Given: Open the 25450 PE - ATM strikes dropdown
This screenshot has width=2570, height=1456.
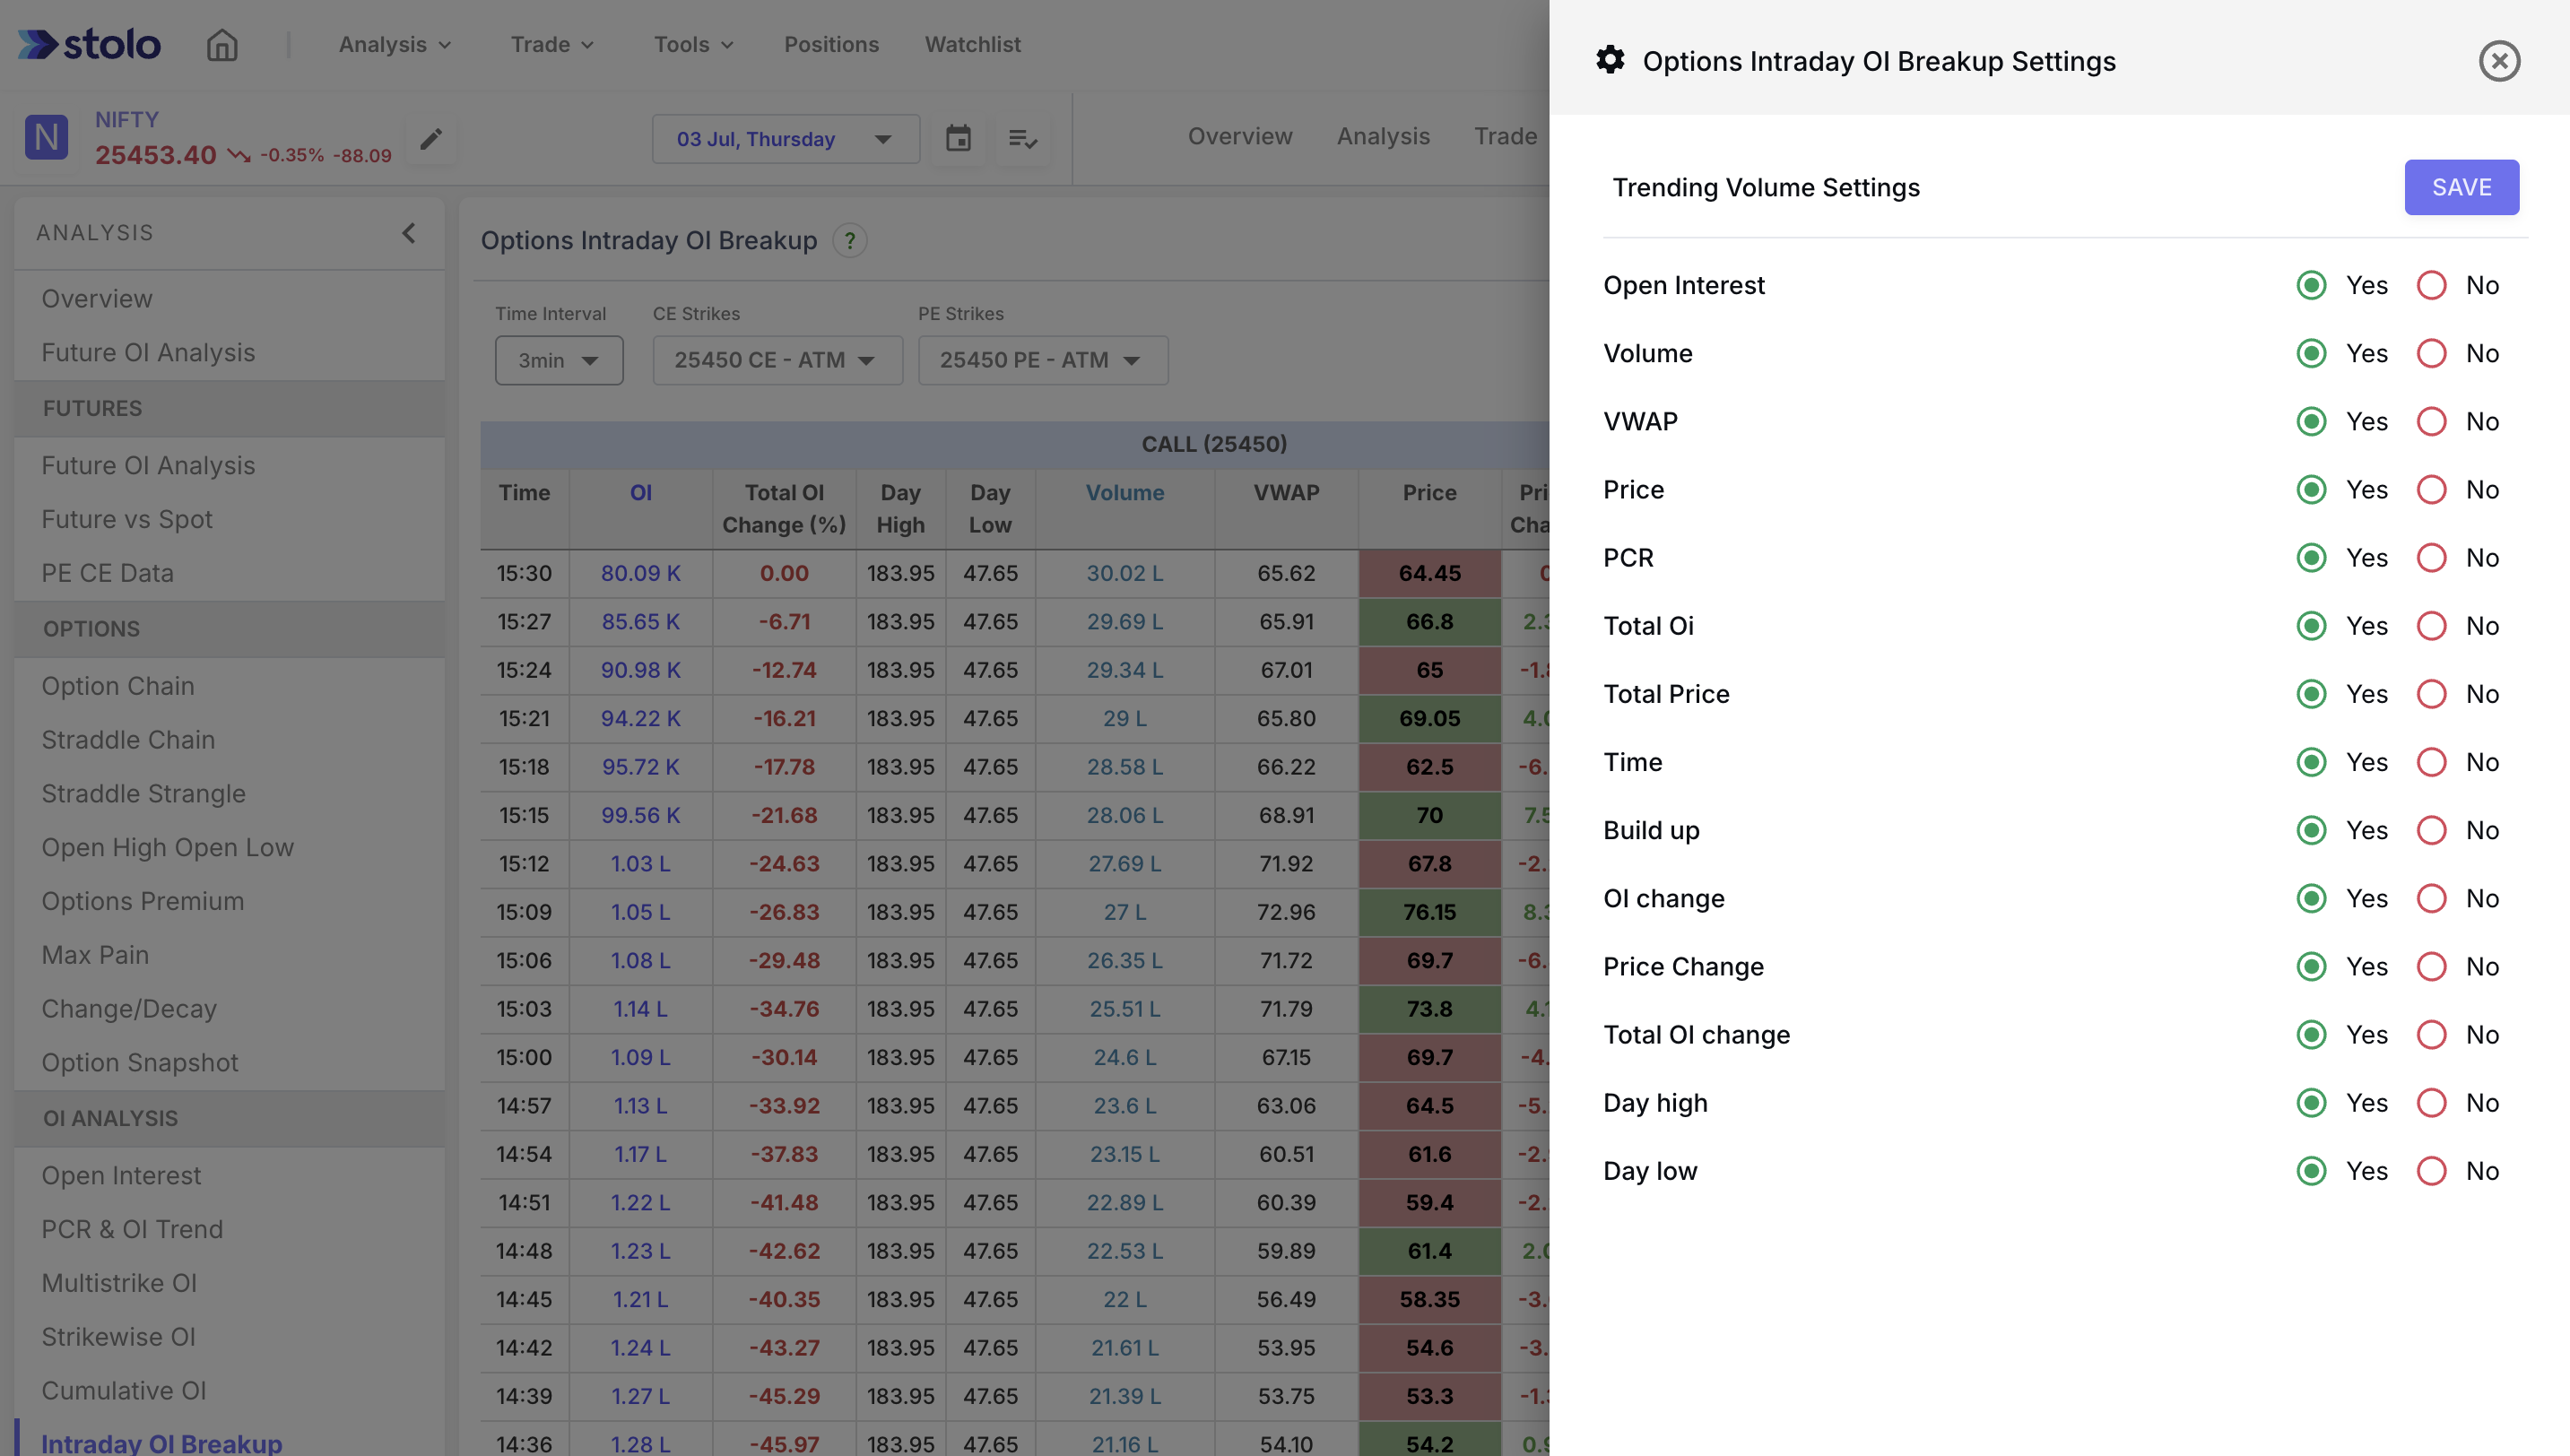Looking at the screenshot, I should coord(1042,360).
